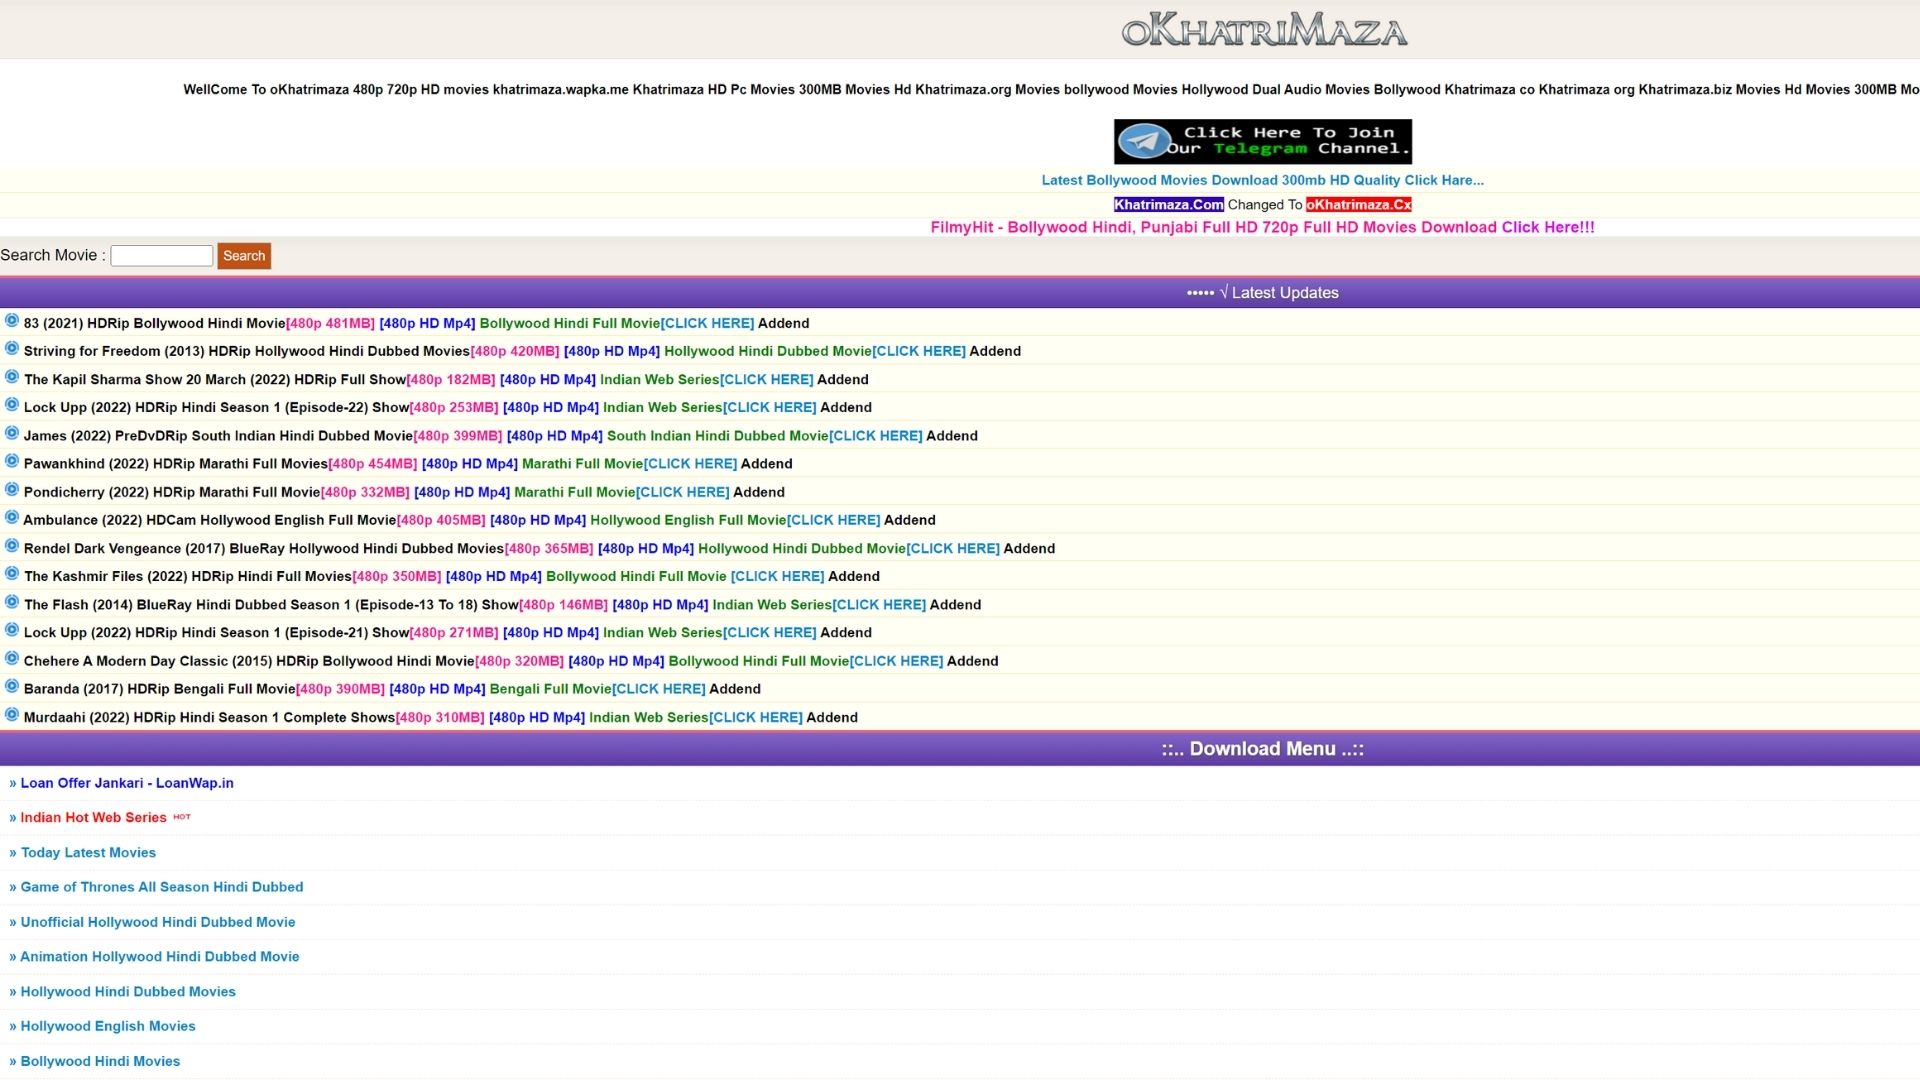Click bullet icon beside Chehere movie
The height and width of the screenshot is (1080, 1920).
12,659
